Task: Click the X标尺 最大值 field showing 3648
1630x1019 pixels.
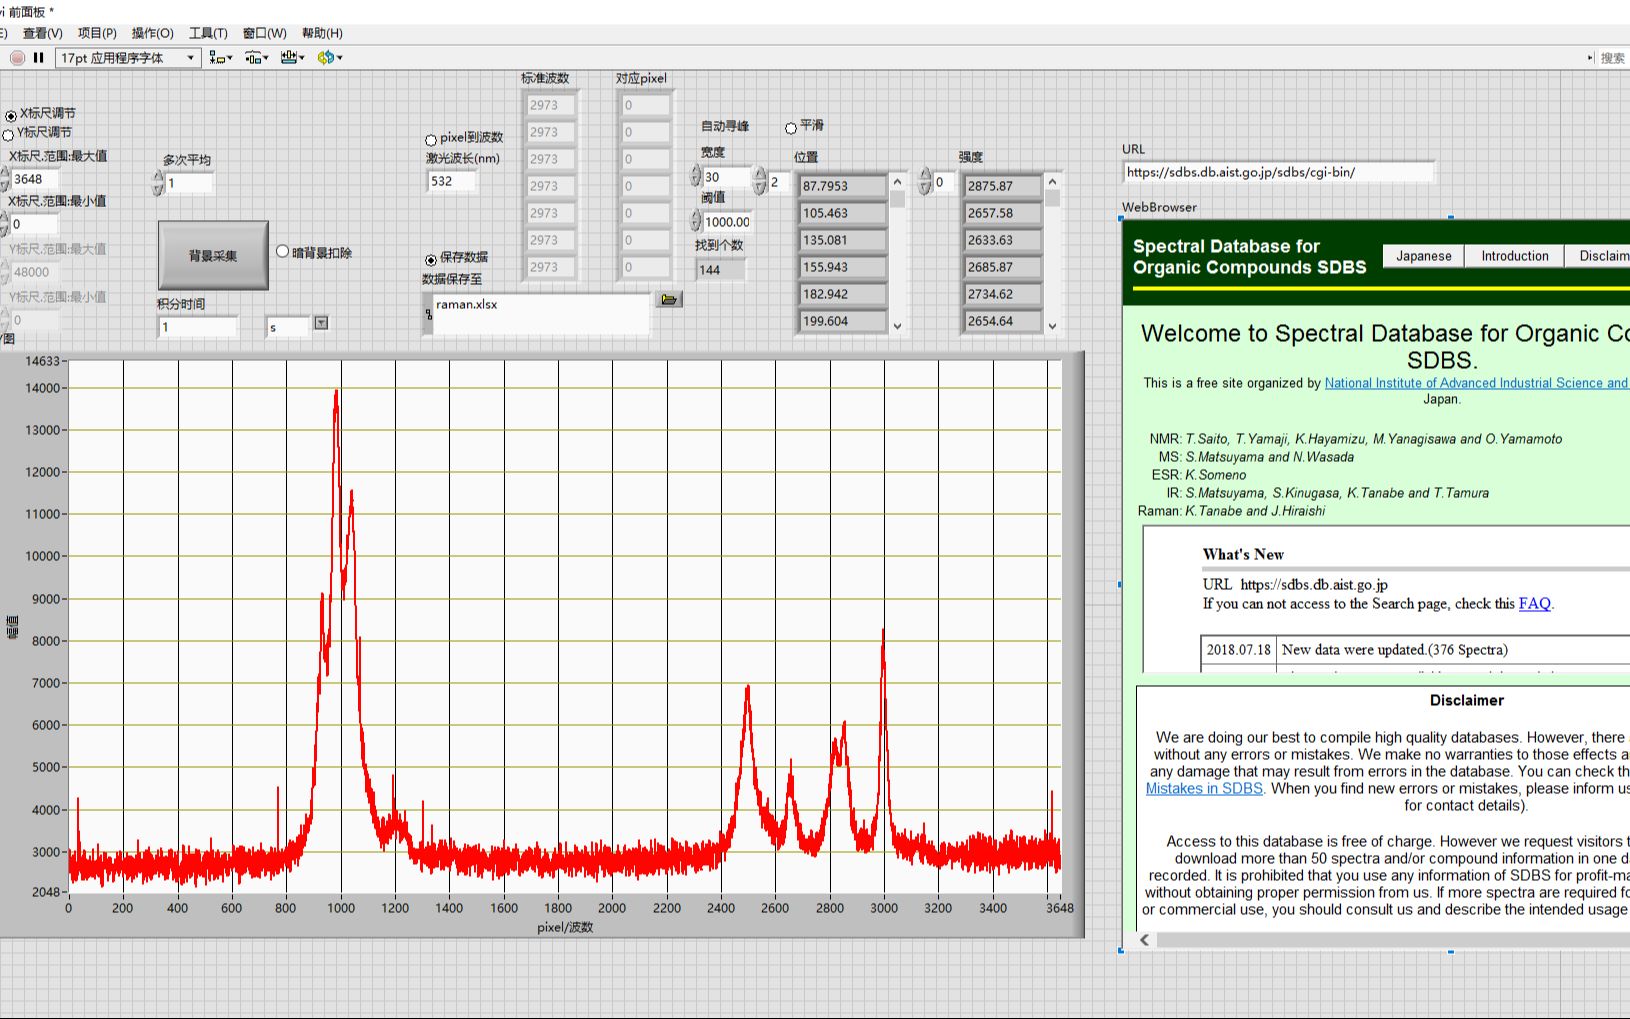Action: (x=34, y=179)
